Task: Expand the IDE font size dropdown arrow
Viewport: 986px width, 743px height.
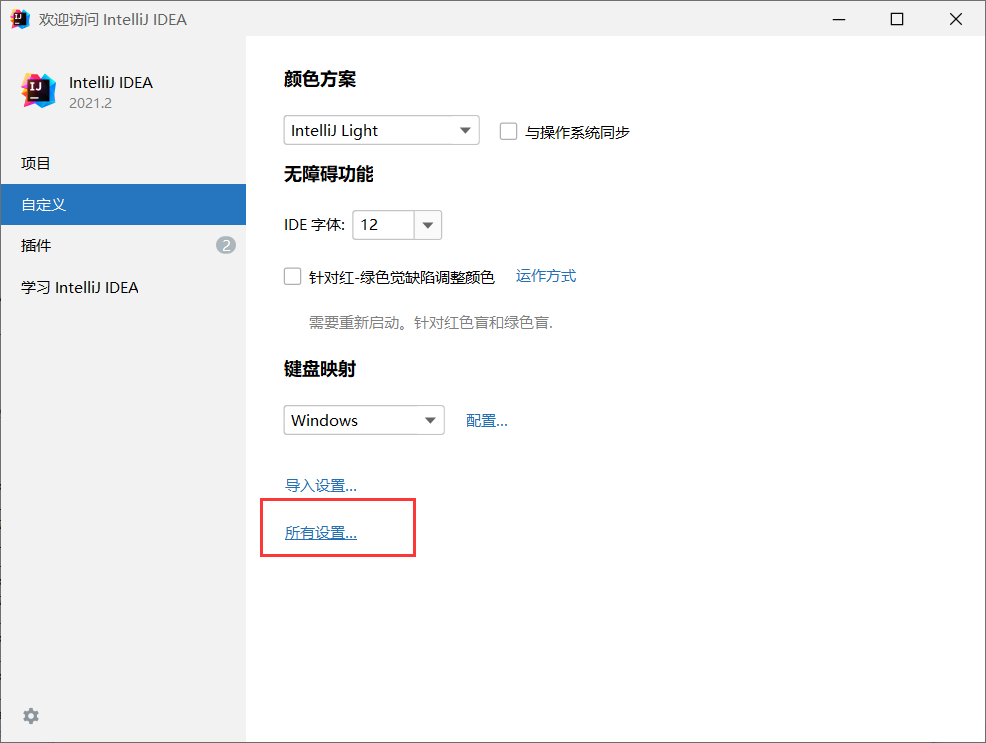Action: (x=428, y=225)
